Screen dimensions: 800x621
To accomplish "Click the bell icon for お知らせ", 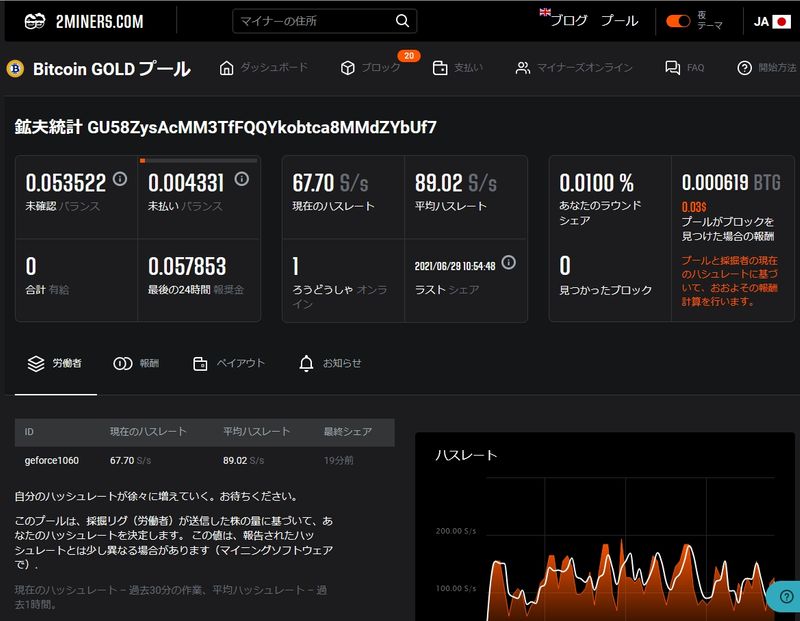I will tap(306, 363).
